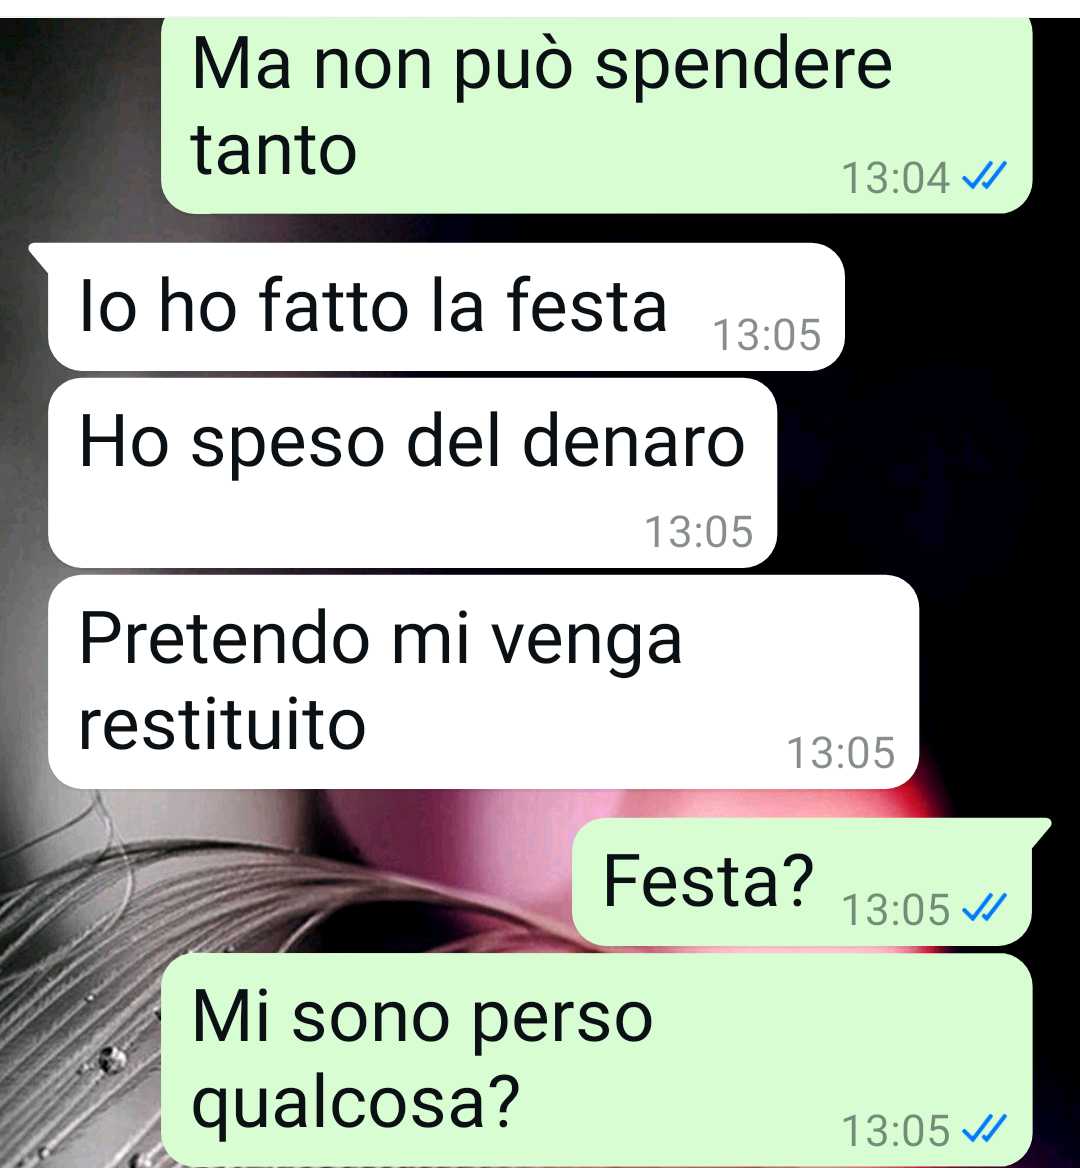
Task: Click time label on "Mi sono perso qualcosa?"
Action: click(x=896, y=1131)
